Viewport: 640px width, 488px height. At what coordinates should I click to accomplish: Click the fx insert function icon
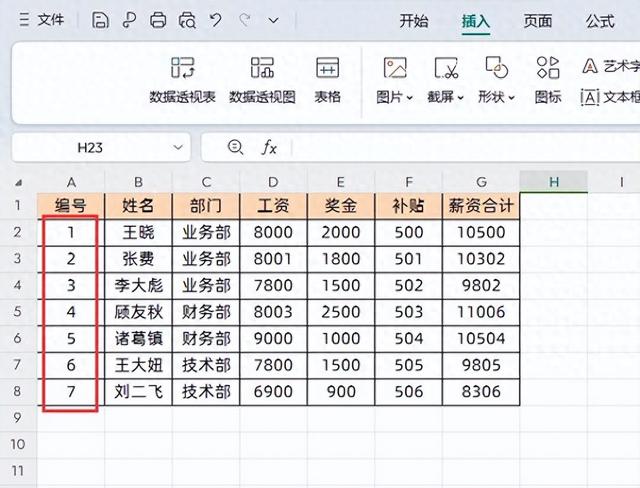(269, 147)
